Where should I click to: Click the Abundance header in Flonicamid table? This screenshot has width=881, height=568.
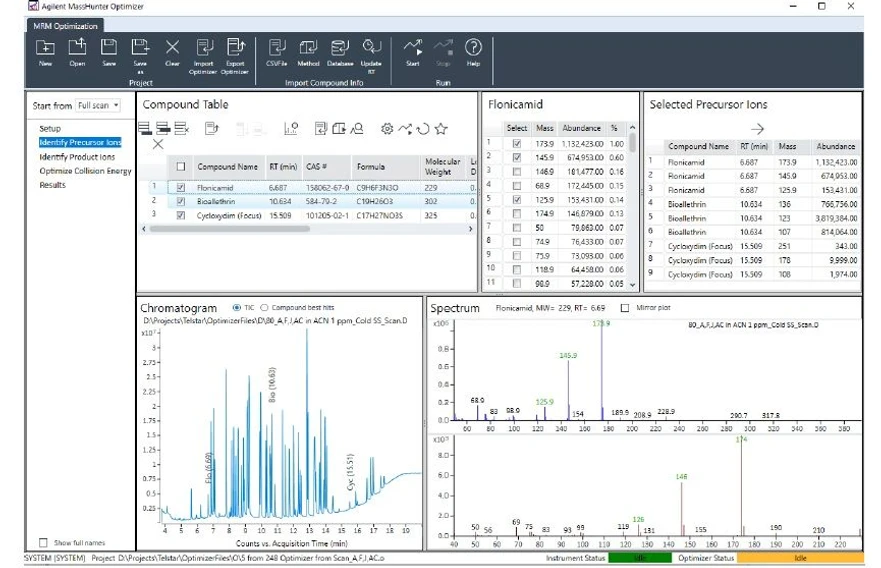click(582, 128)
